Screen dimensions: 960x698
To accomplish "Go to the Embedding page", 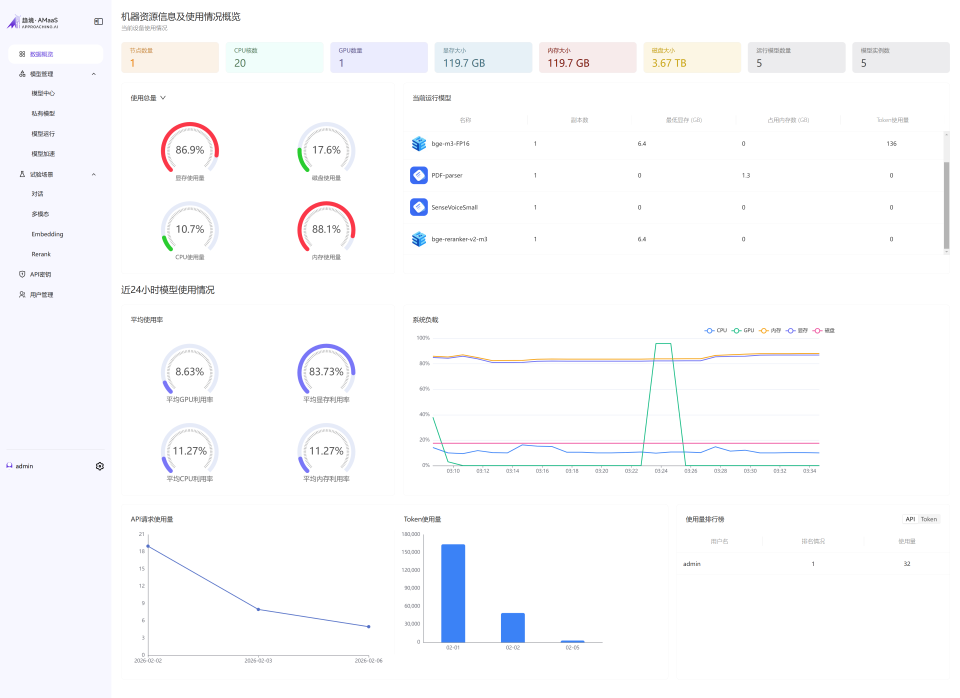I will (x=47, y=234).
